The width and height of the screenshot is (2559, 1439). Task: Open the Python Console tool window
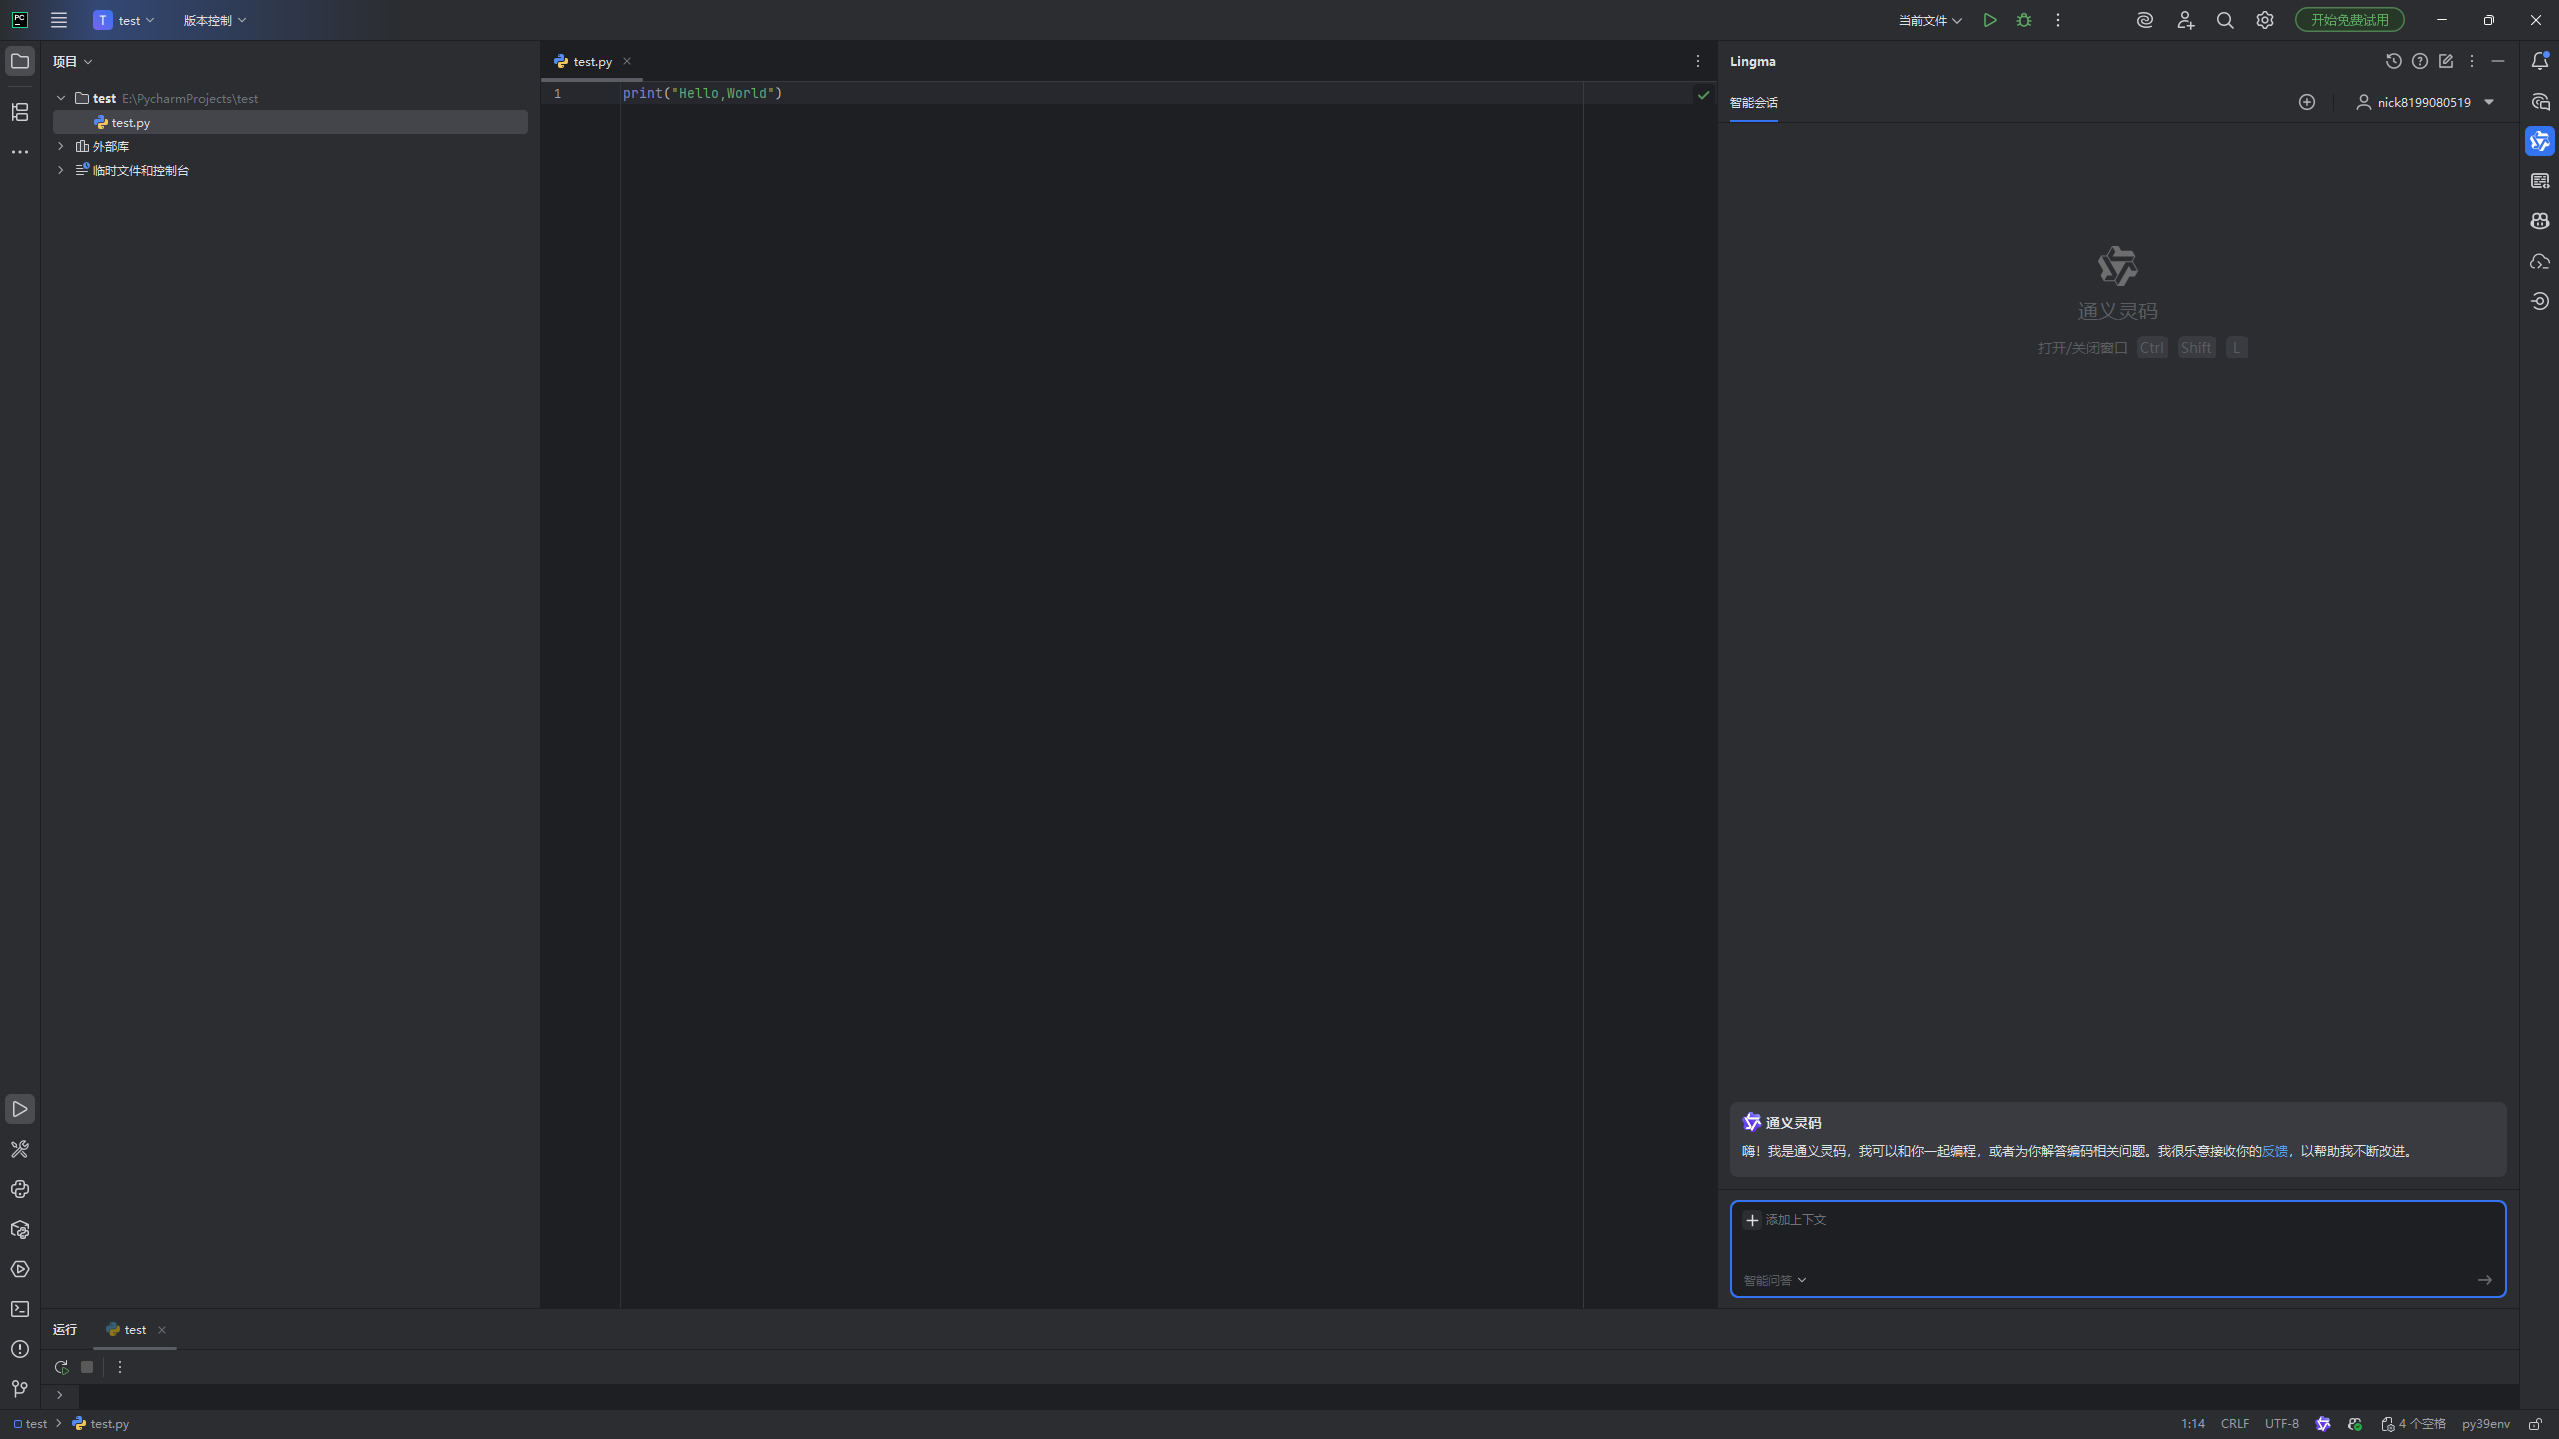click(x=20, y=1189)
